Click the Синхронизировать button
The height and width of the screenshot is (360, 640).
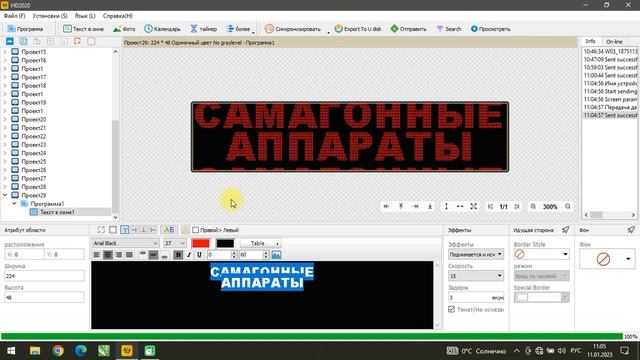pos(292,29)
